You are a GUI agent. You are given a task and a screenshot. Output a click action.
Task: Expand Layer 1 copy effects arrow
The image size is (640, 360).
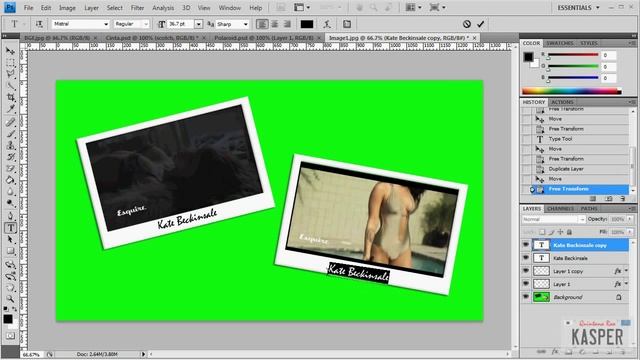point(627,271)
